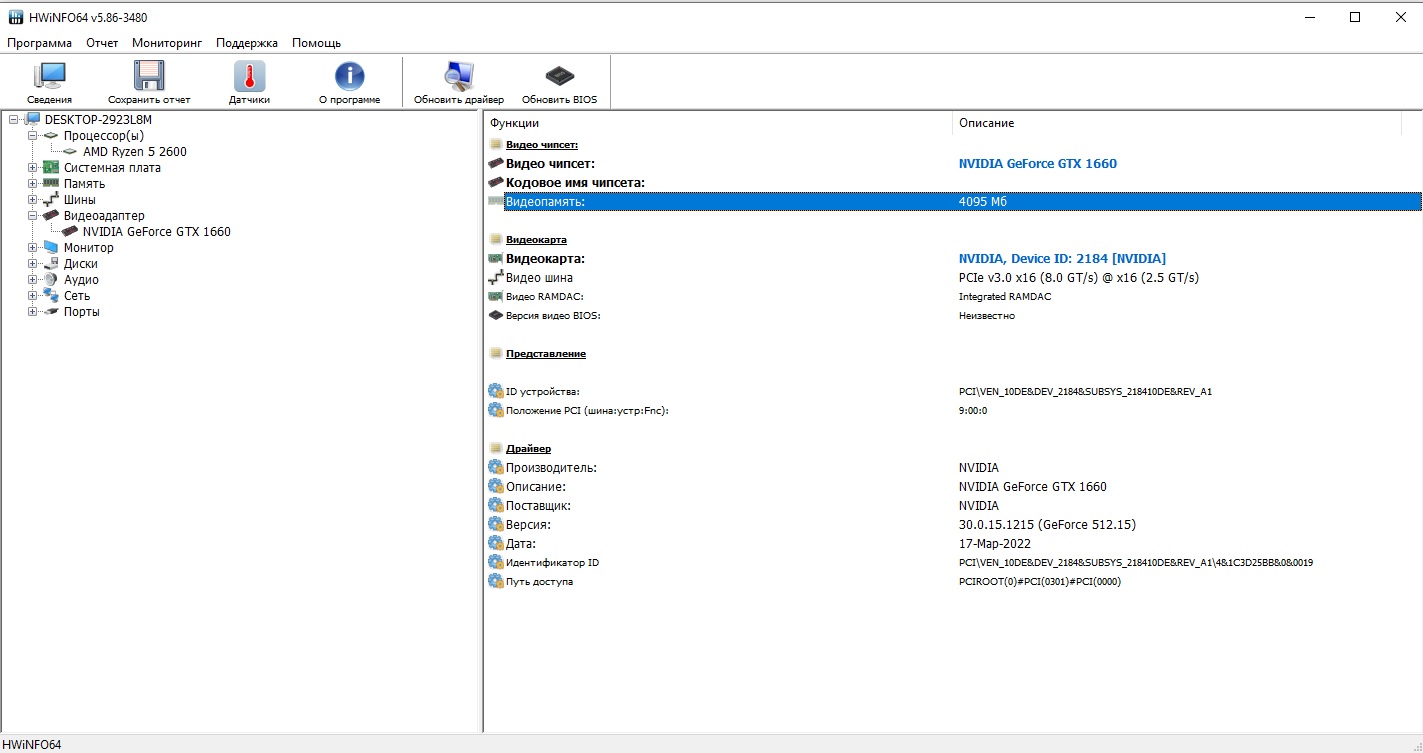Click the Память memory module icon
Image resolution: width=1423 pixels, height=753 pixels.
click(x=52, y=184)
